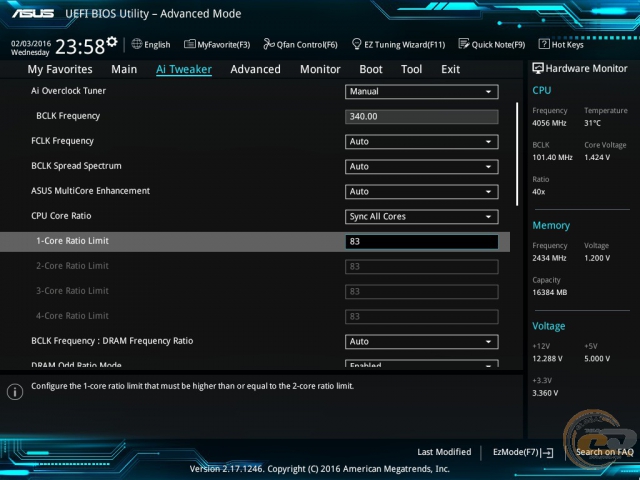Expand the FCLK Frequency dropdown
The image size is (640, 480).
(x=422, y=142)
